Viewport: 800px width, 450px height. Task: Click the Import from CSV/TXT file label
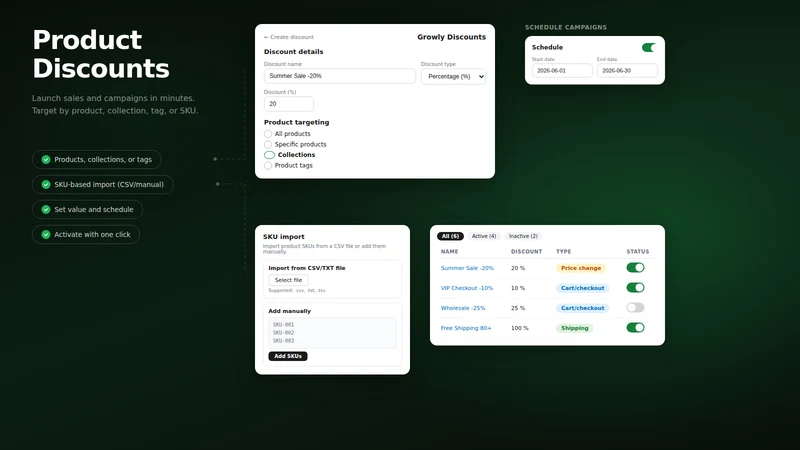click(307, 268)
